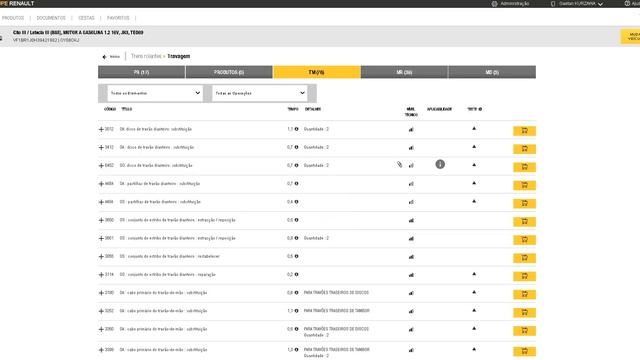Select 'PARA TRAVÕES TRASEIROS DE TAMBOR' in 1,1 row

tap(336, 311)
